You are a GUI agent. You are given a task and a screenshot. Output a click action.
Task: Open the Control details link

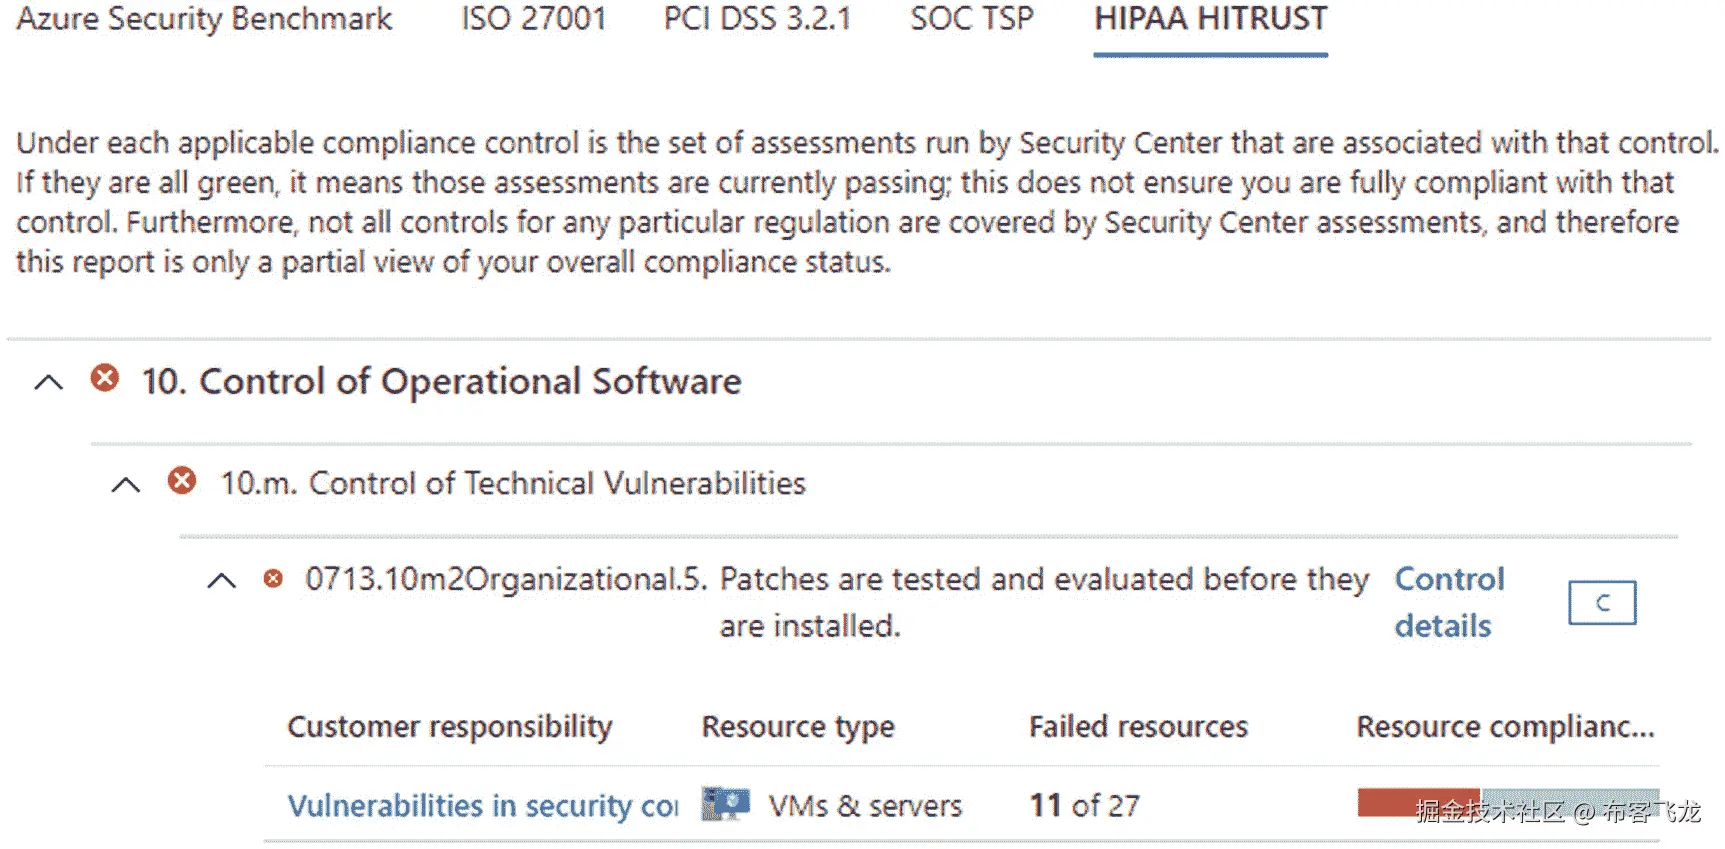(1448, 602)
